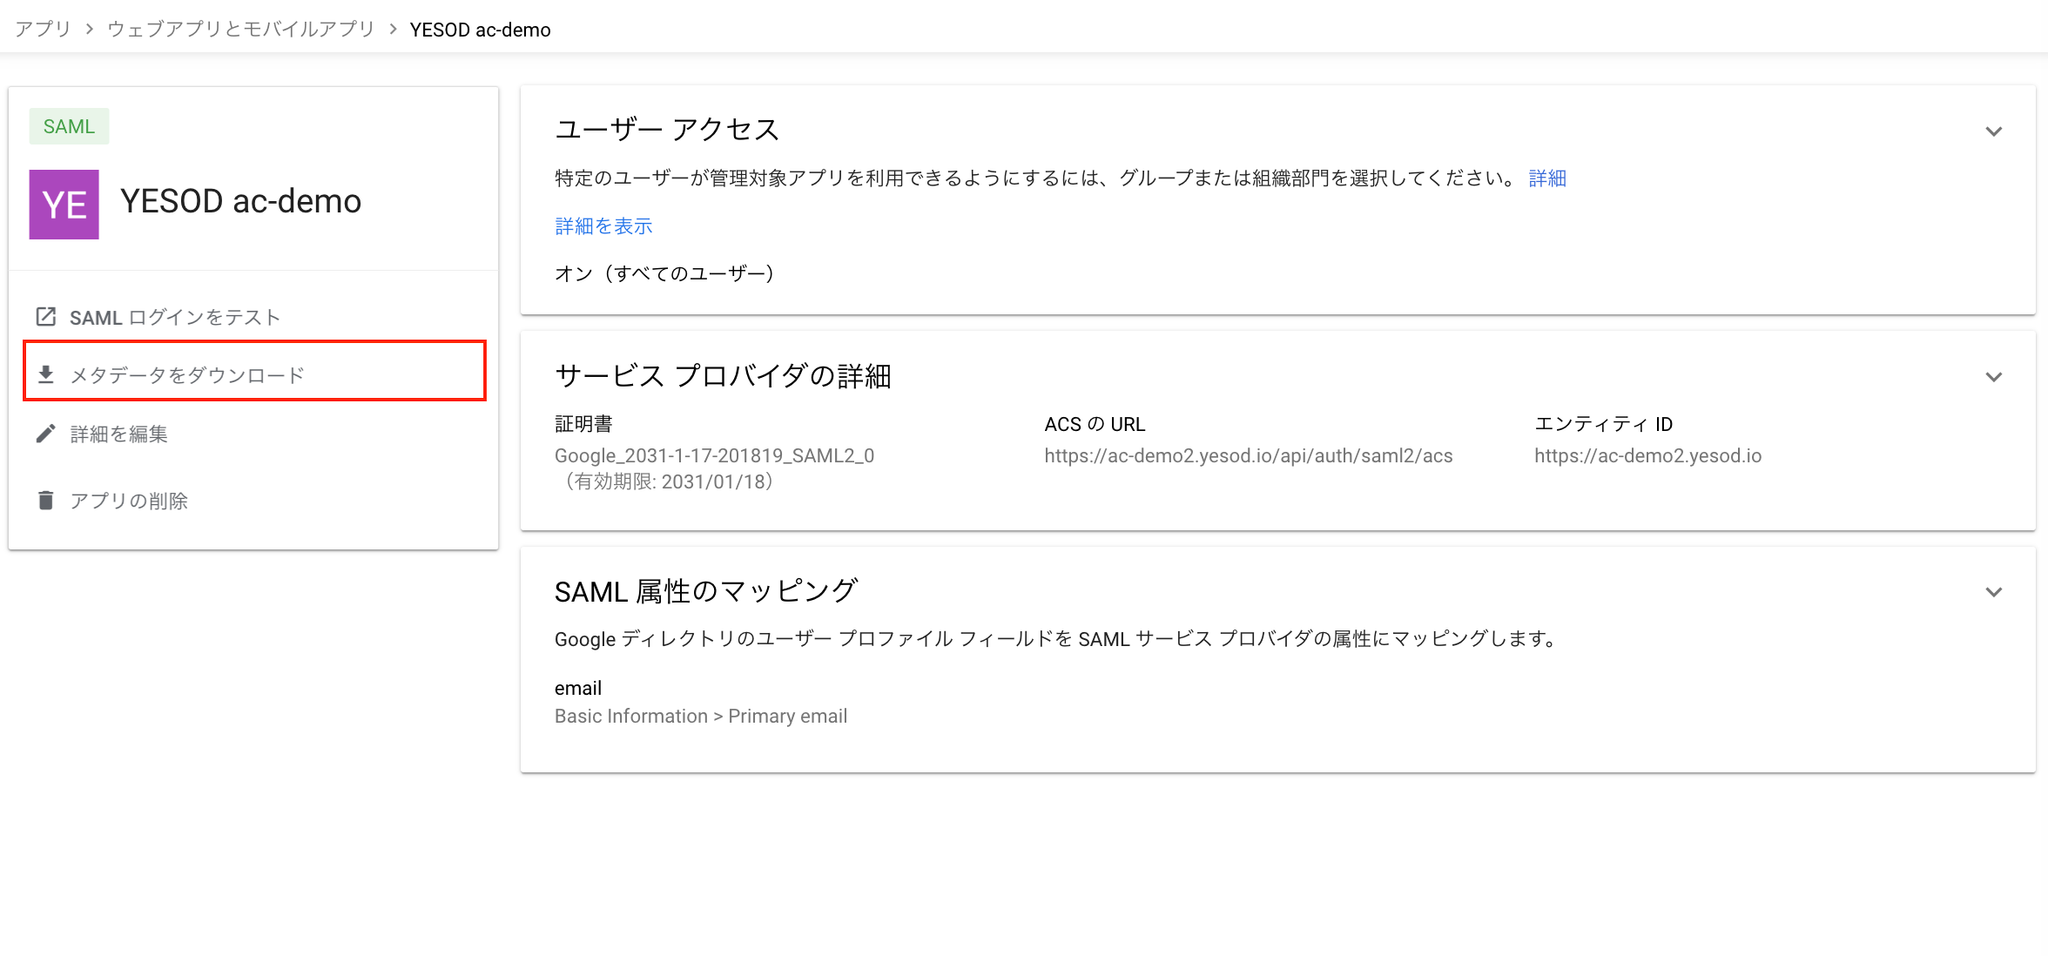Click the ユーザー アクセス card heading
This screenshot has width=2048, height=956.
tap(667, 130)
